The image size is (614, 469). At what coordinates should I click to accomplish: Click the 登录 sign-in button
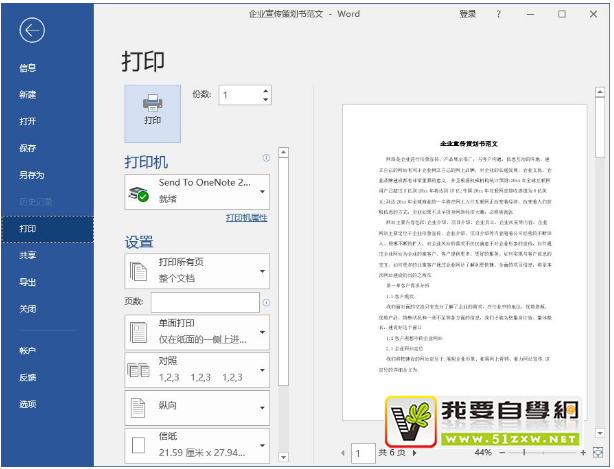pyautogui.click(x=467, y=14)
